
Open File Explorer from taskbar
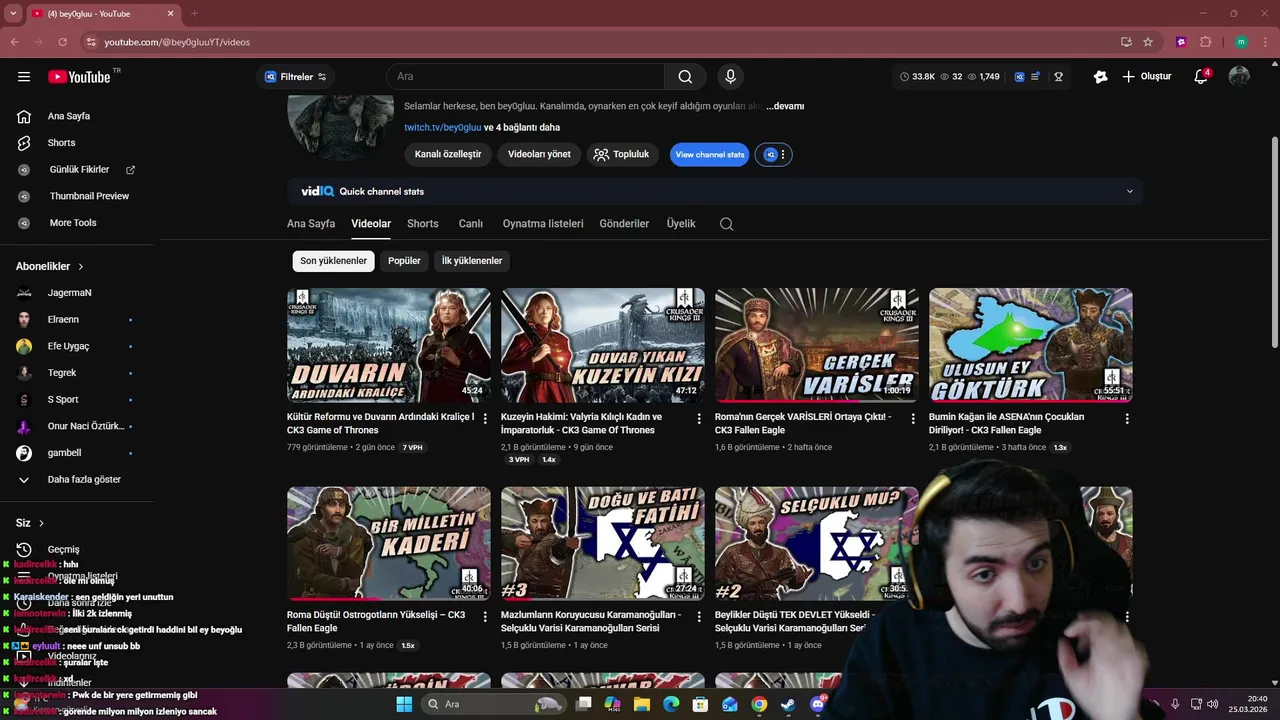641,704
